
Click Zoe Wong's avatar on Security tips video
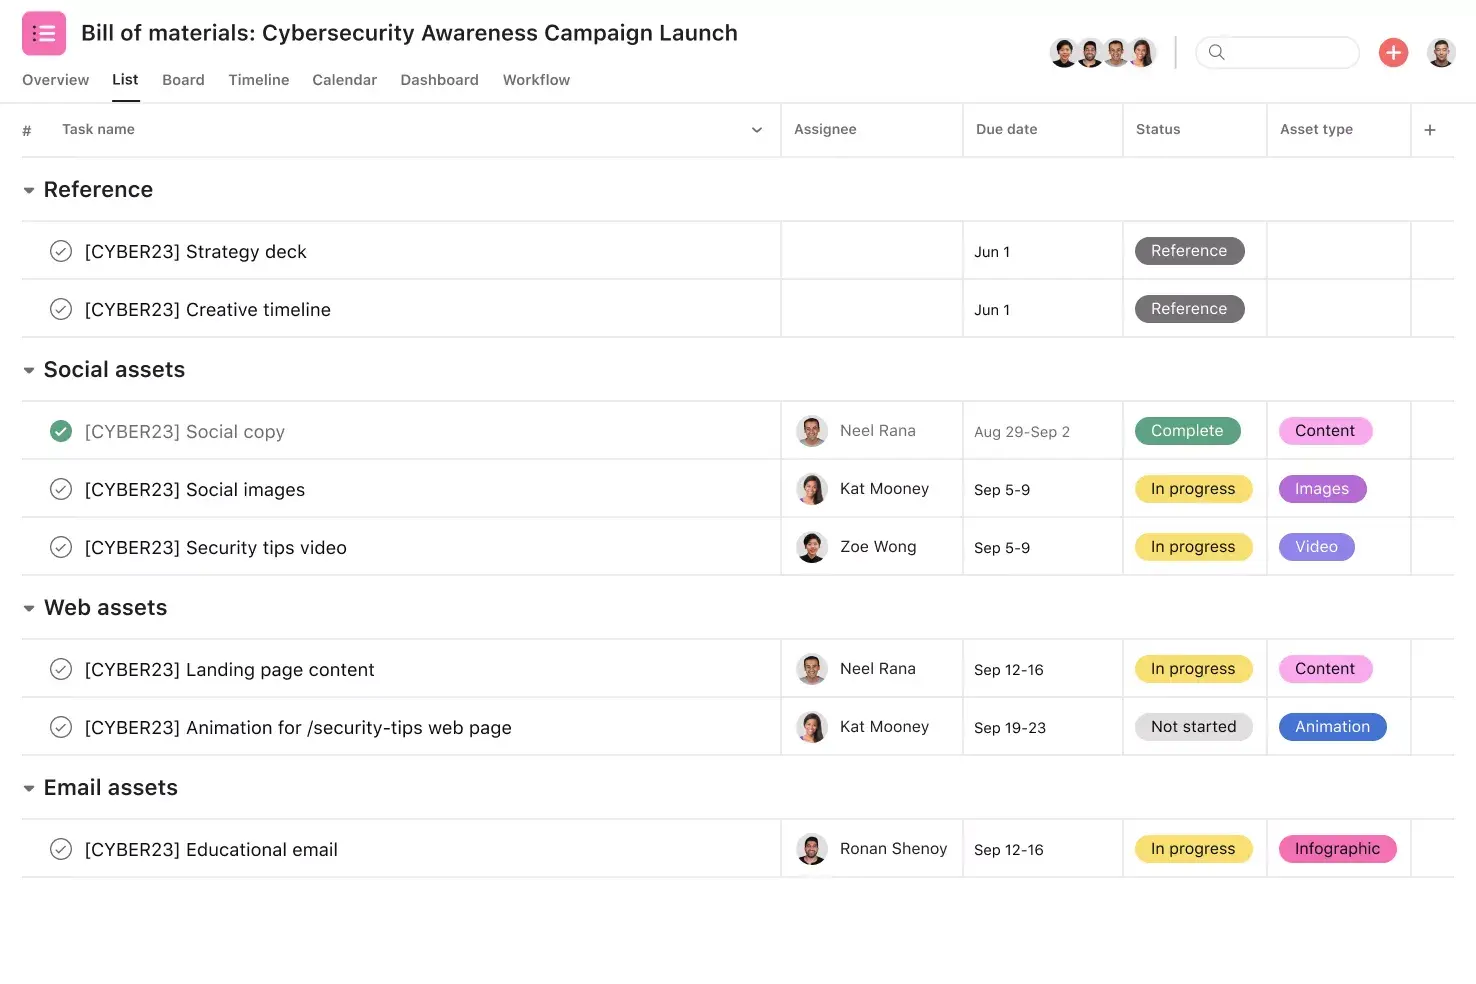pos(811,547)
